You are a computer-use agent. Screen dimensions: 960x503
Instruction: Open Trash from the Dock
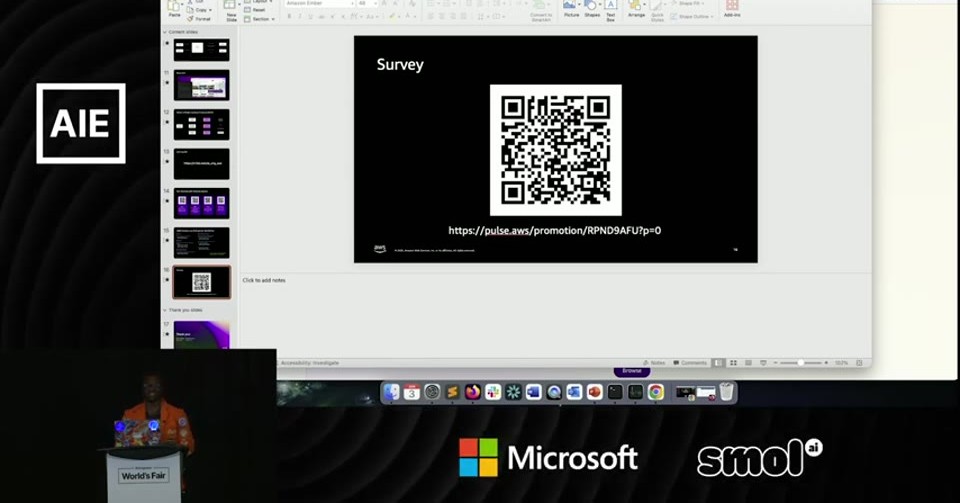pos(726,392)
